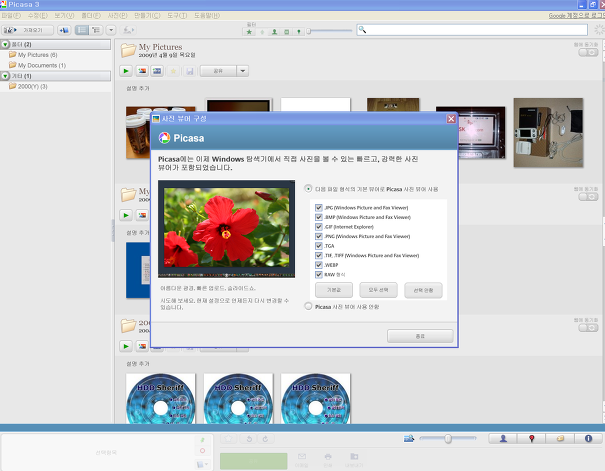Open the view options dropdown arrow in toolbar
605x471 pixels.
coord(111,30)
